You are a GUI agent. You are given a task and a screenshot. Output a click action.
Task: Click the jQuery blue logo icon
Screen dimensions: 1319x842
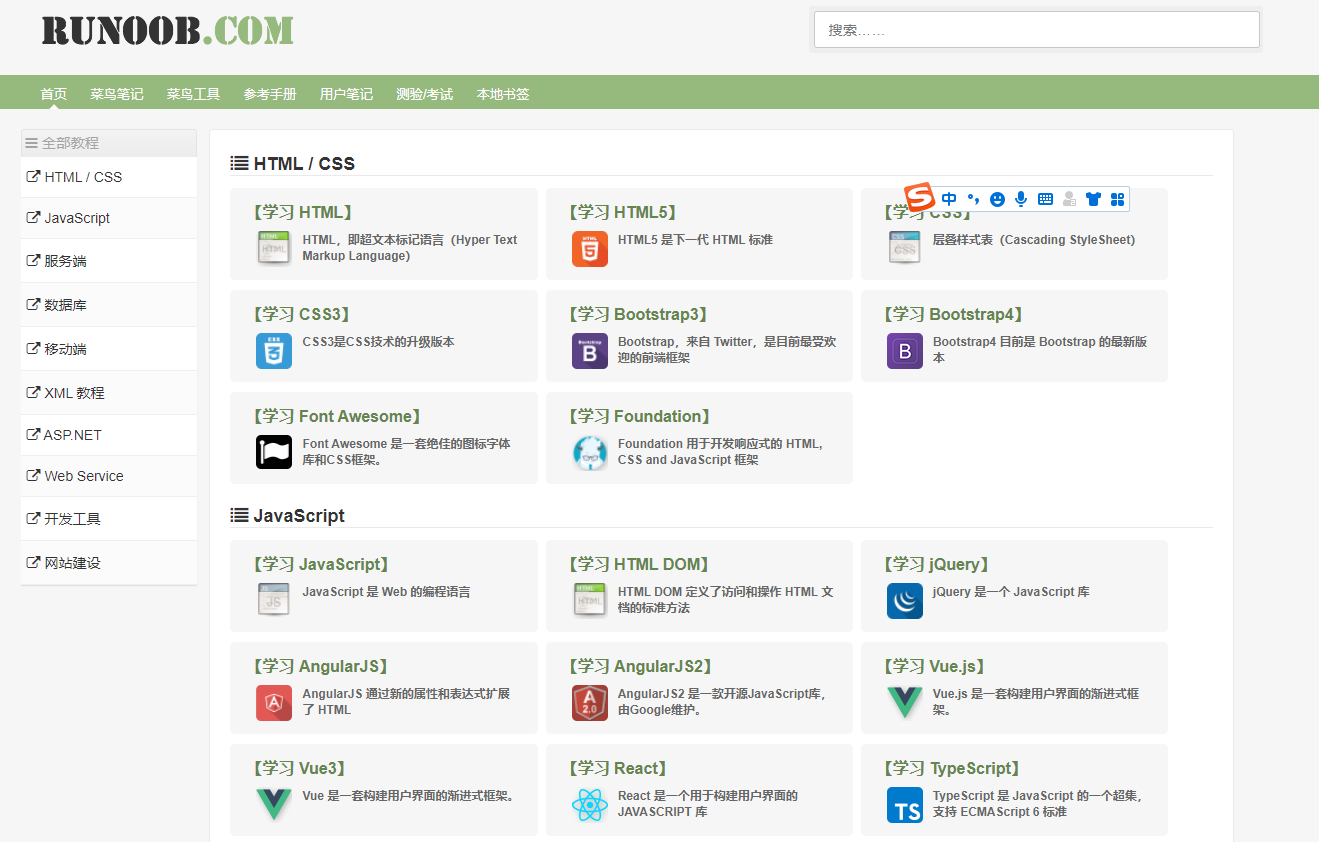point(904,601)
